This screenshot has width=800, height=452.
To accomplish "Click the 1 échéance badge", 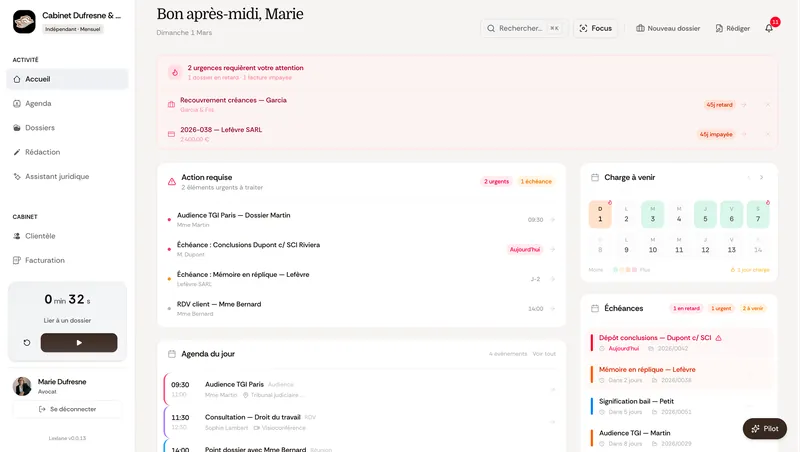I will [x=536, y=182].
